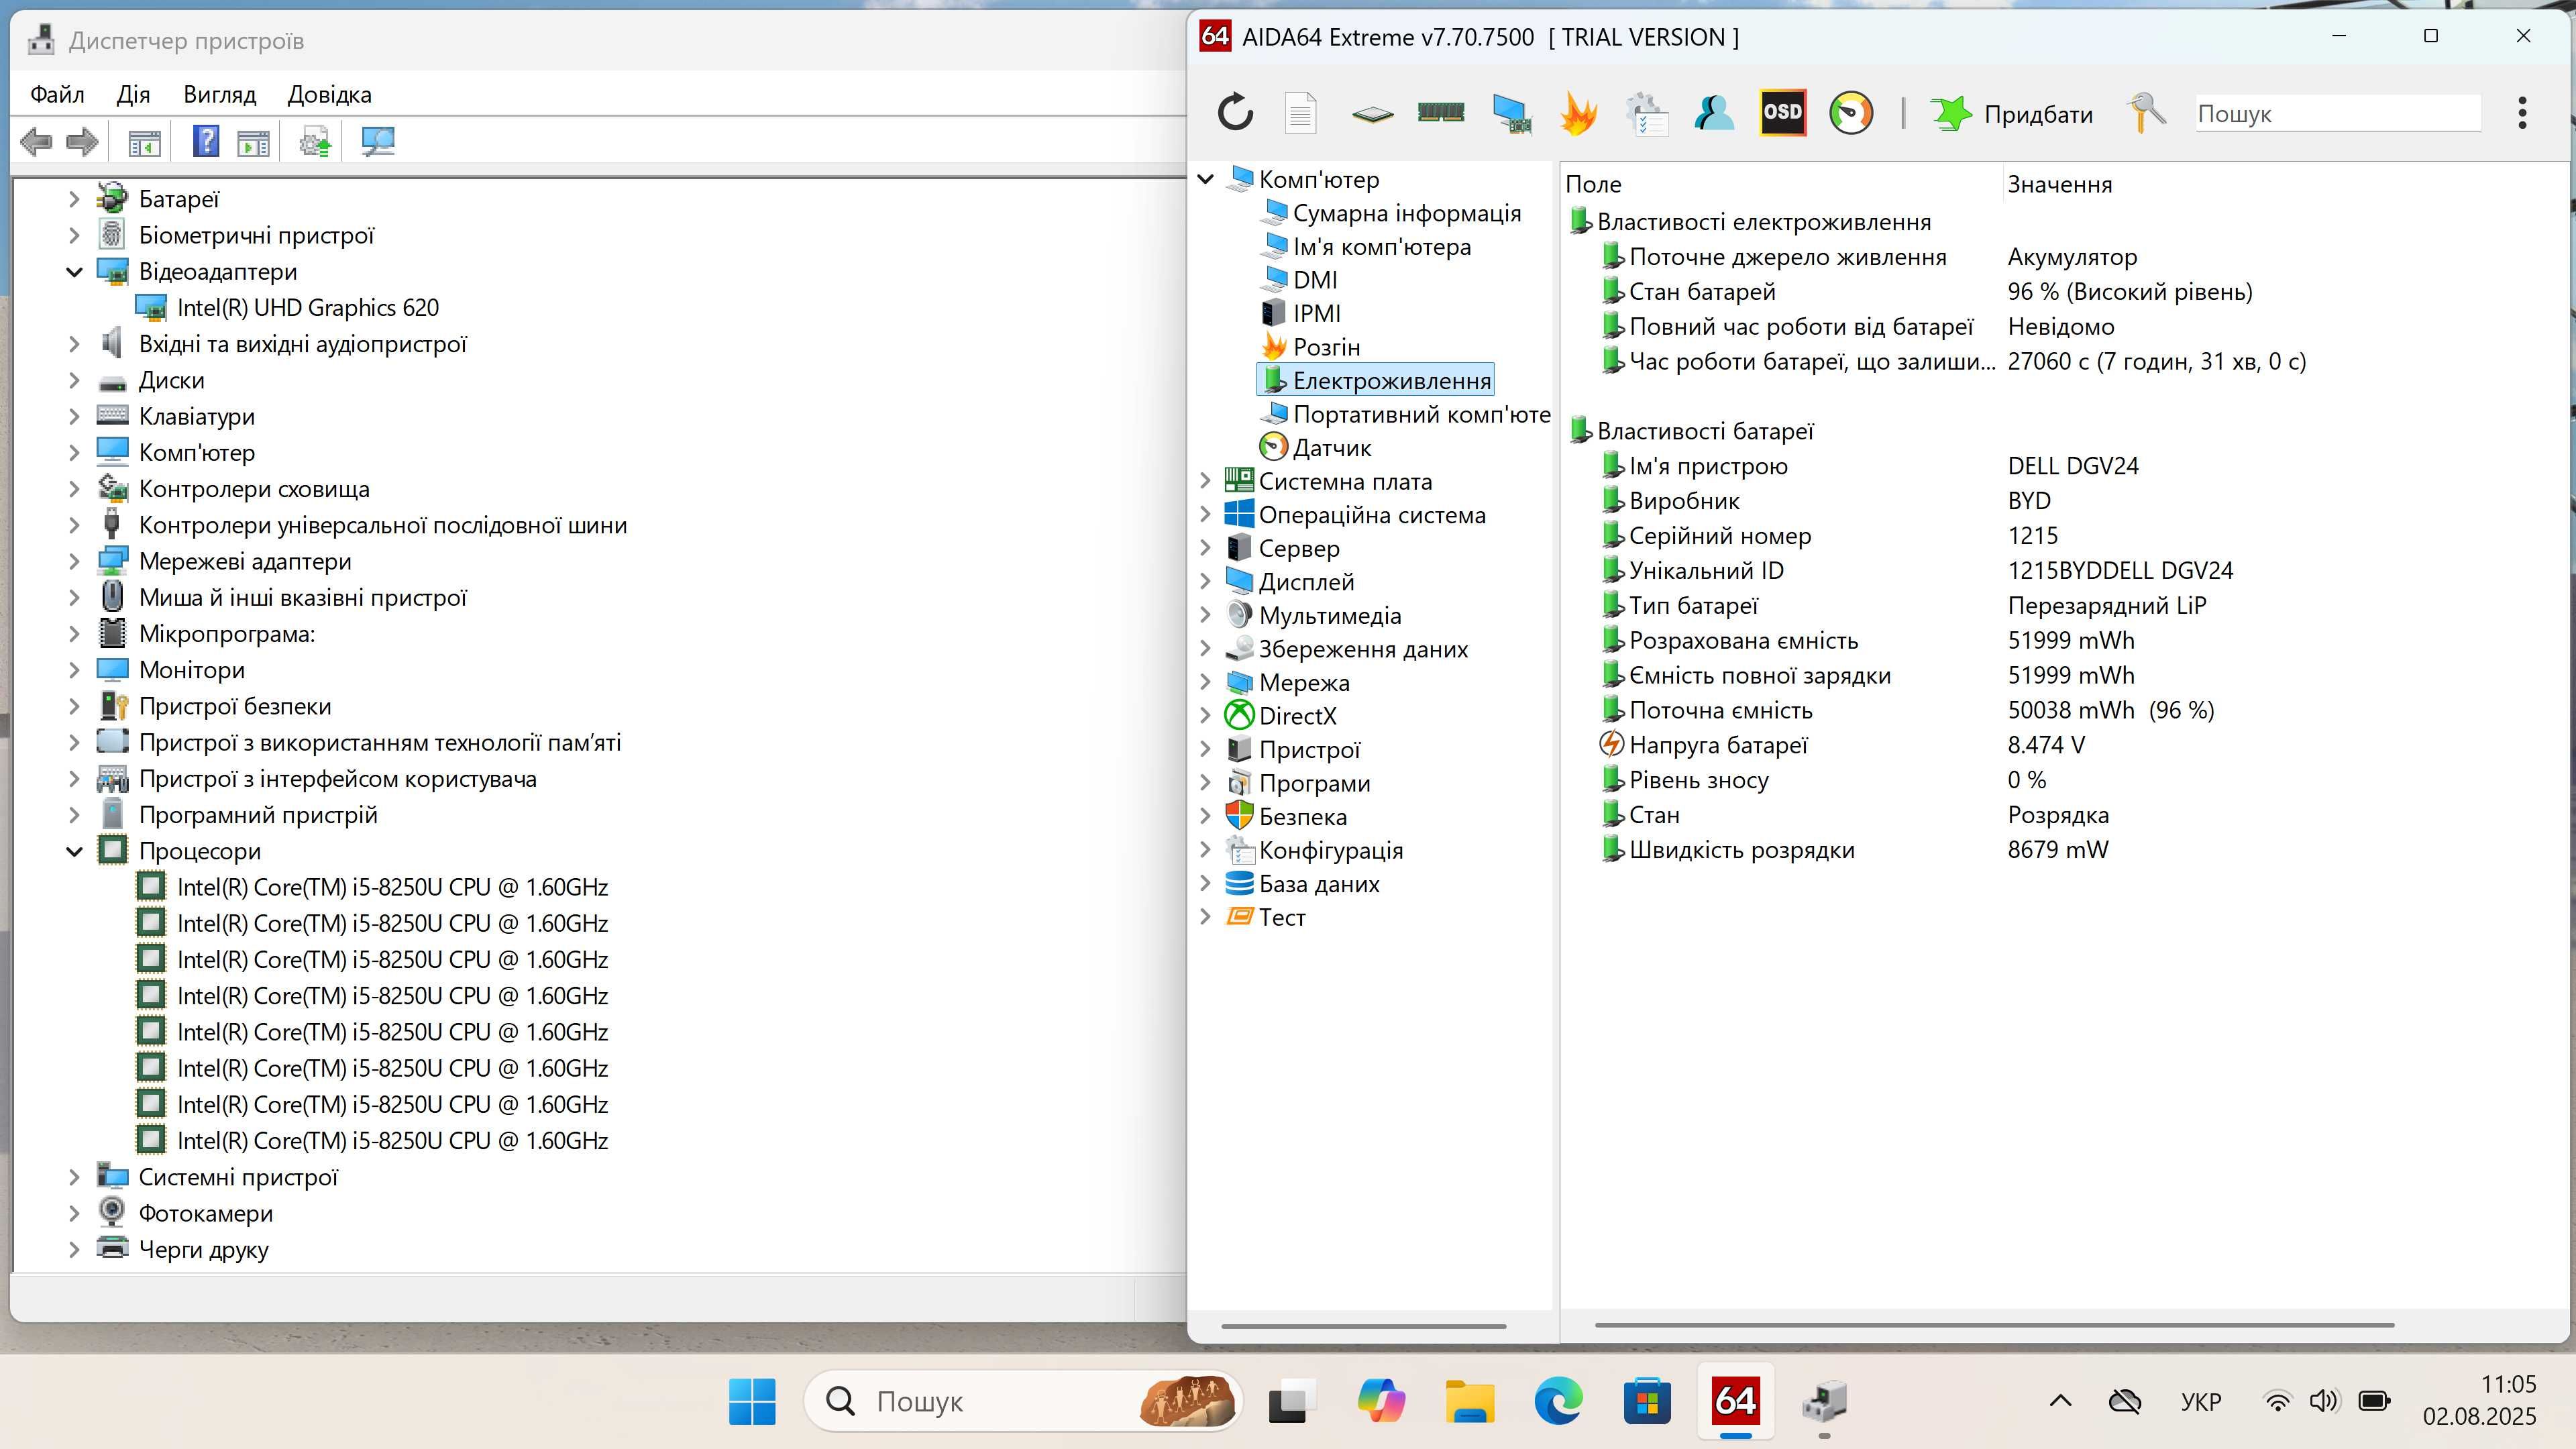Click the Придбати purchase button
2576x1449 pixels.
click(x=2011, y=114)
